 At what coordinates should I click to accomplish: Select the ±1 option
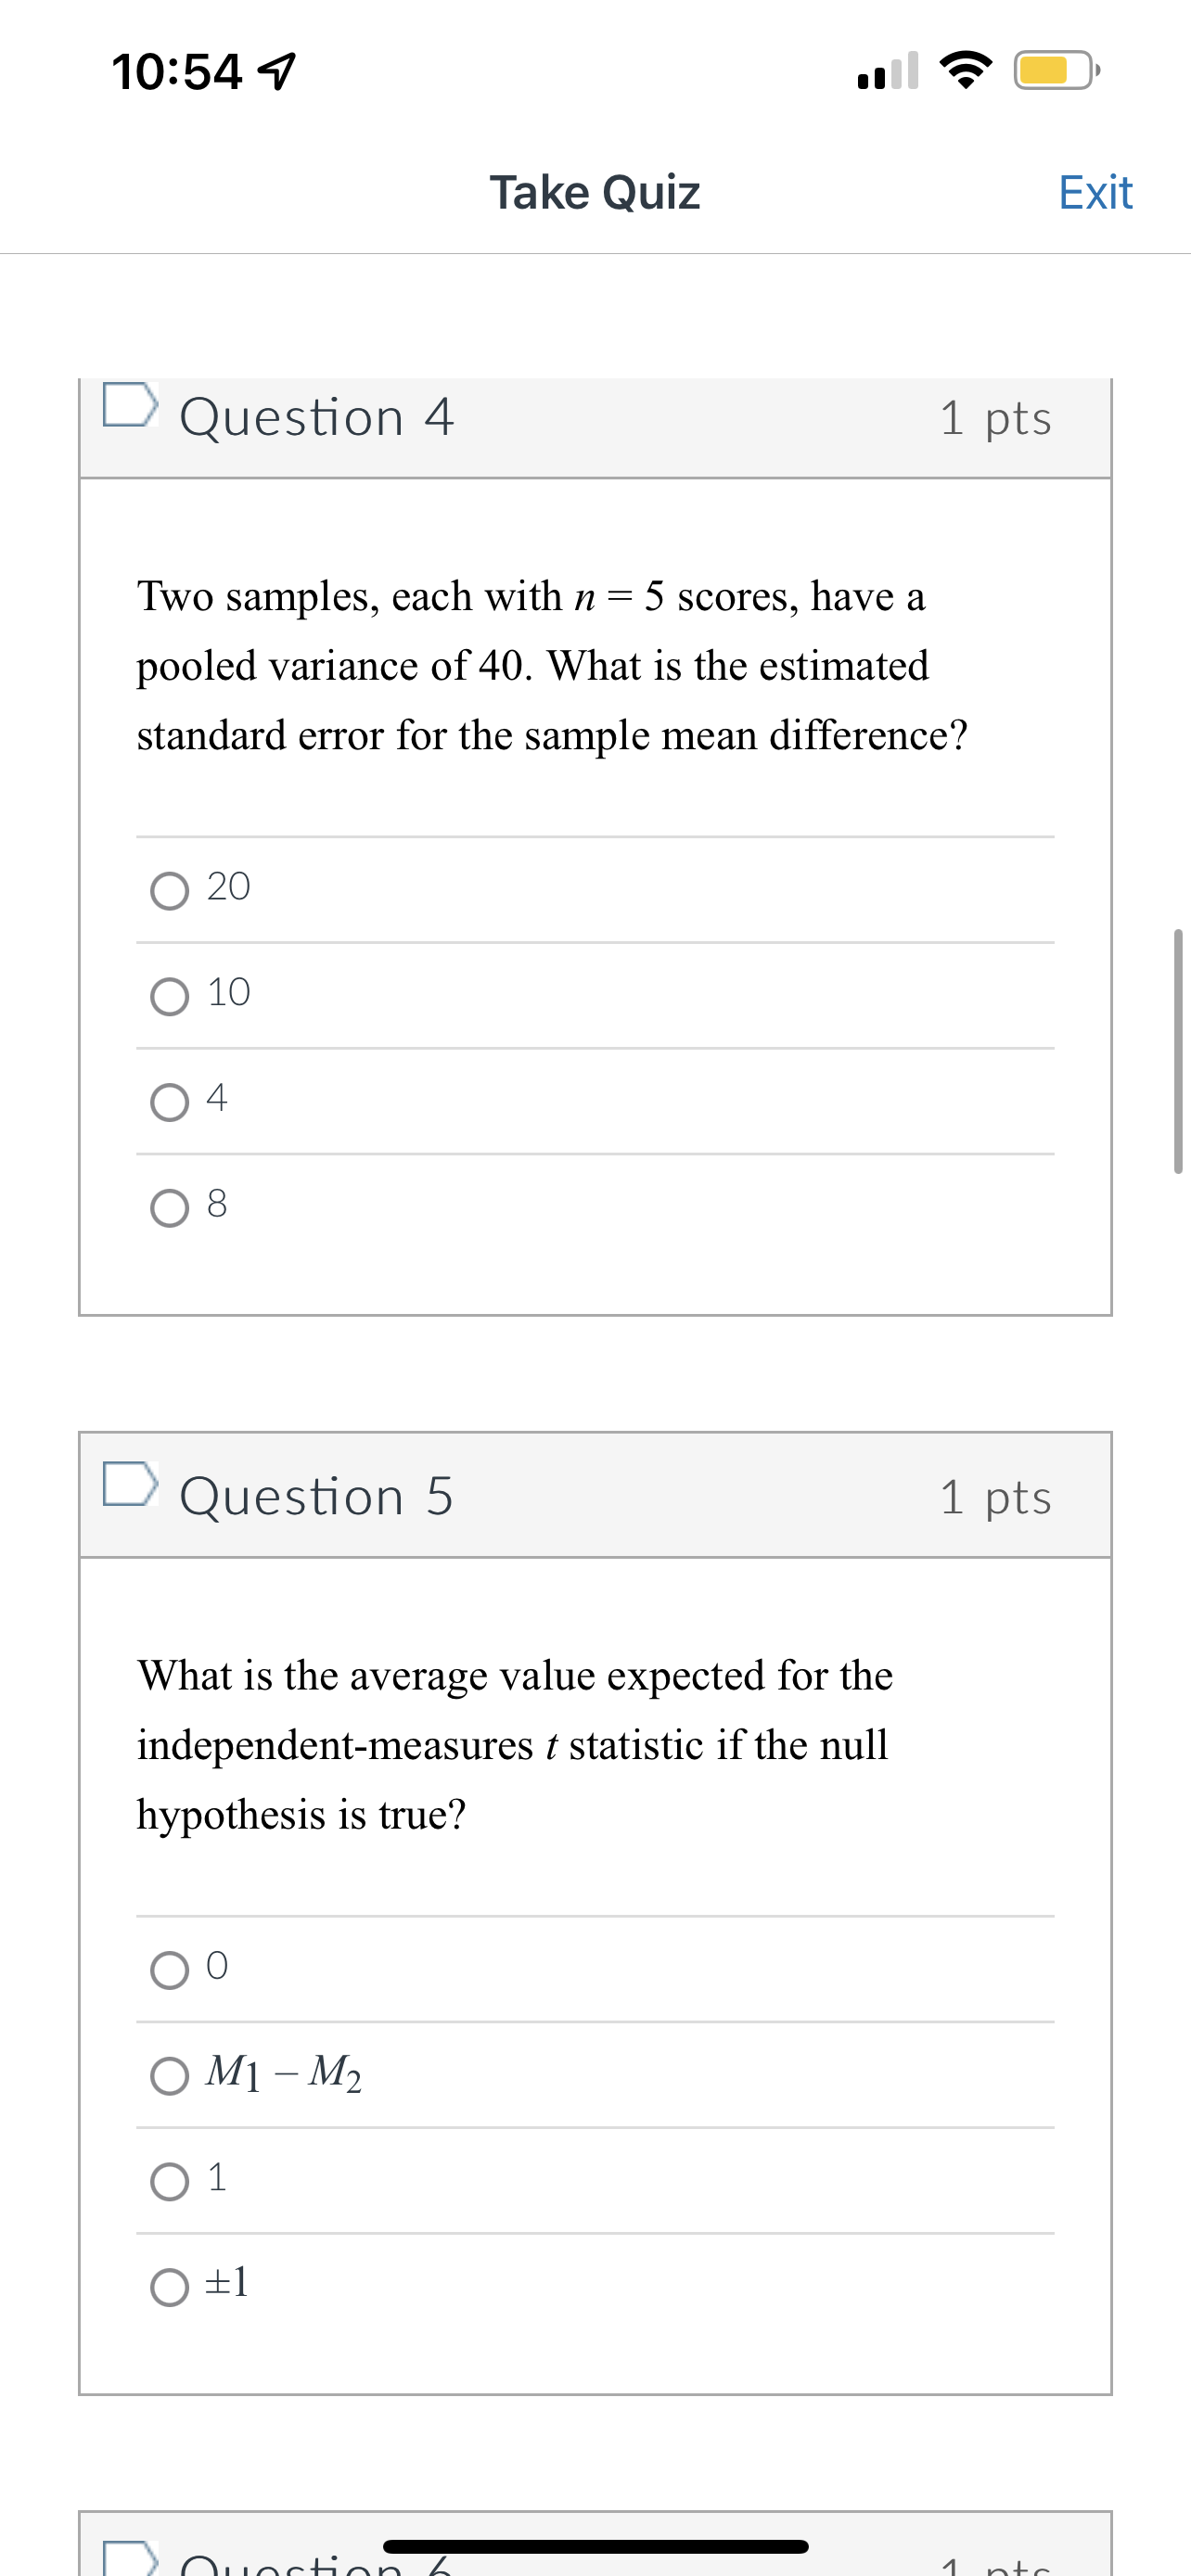pos(169,2284)
